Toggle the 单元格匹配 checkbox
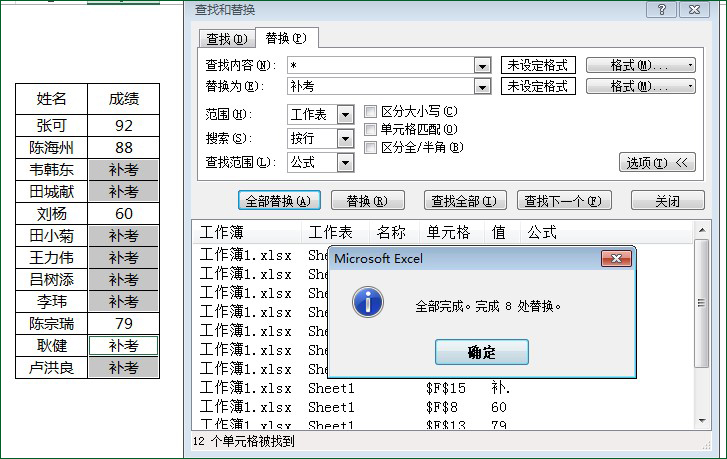Viewport: 727px width, 459px height. click(370, 129)
